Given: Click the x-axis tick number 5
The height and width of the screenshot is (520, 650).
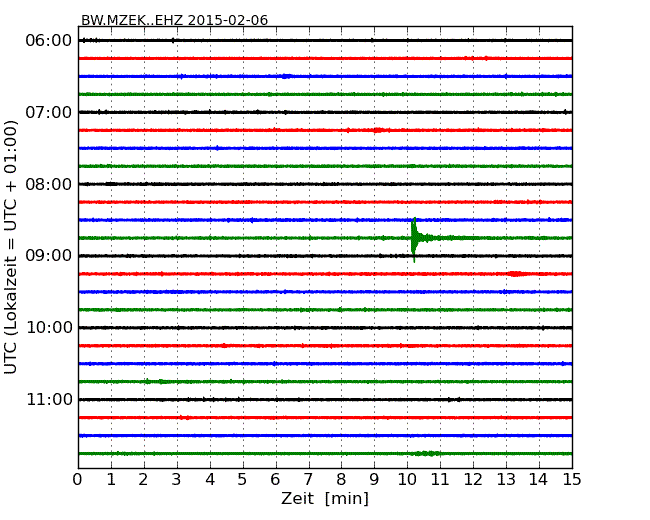Looking at the screenshot, I should (243, 479).
